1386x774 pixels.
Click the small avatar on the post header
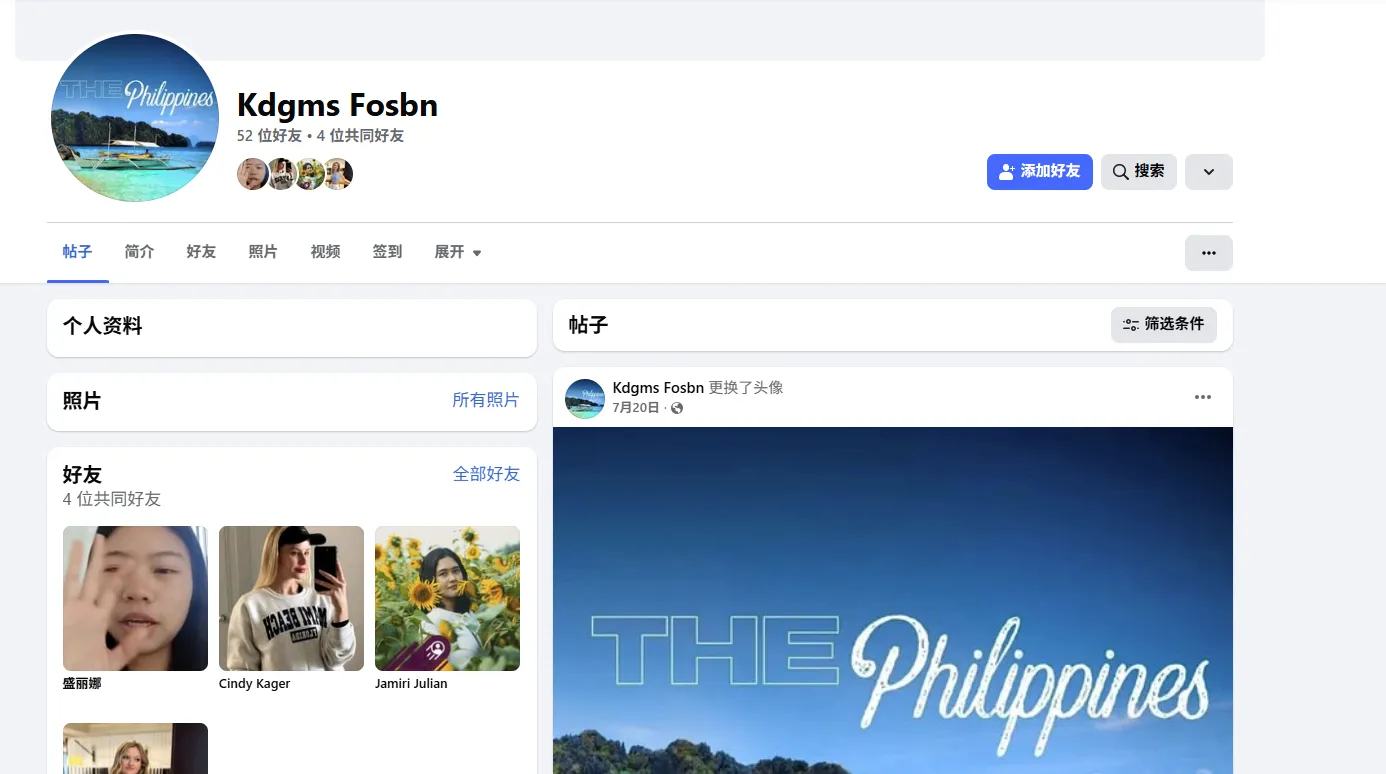[x=585, y=398]
